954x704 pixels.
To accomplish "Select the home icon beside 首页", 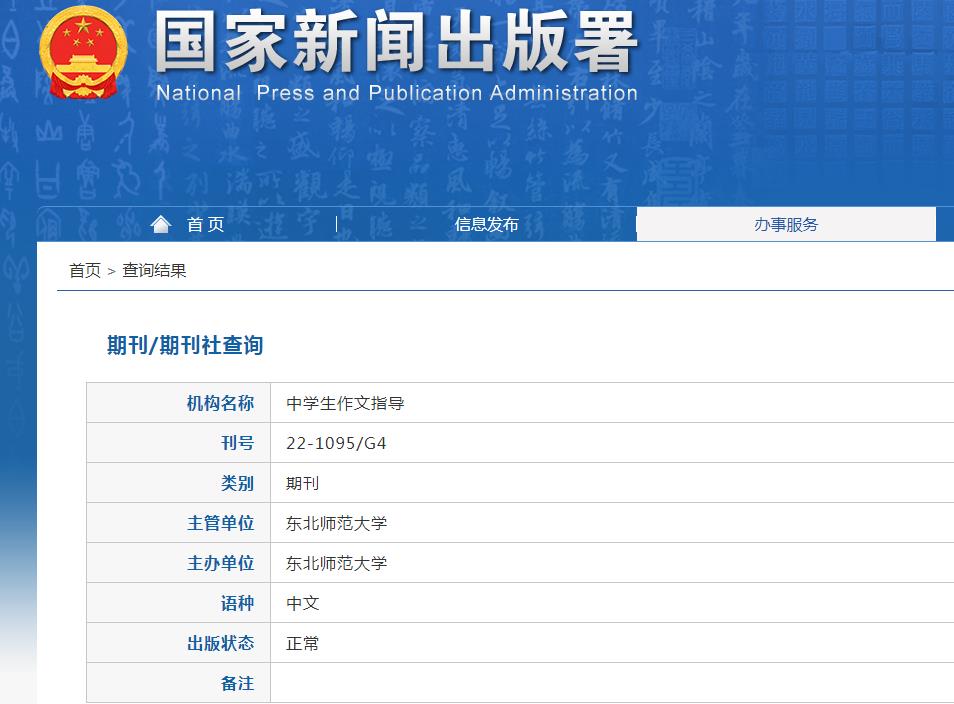I will [x=161, y=223].
